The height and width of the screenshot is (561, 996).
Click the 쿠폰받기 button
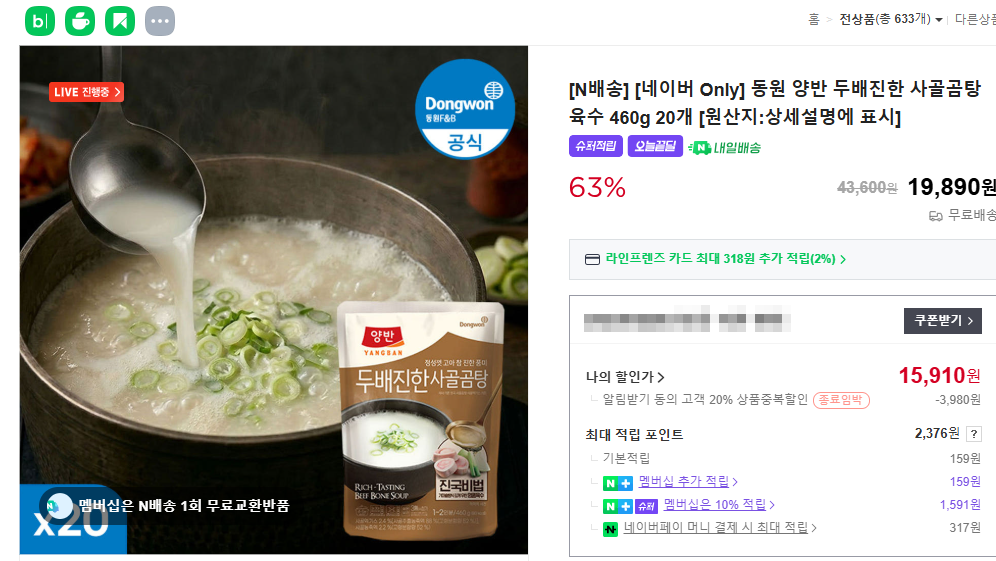tap(943, 321)
